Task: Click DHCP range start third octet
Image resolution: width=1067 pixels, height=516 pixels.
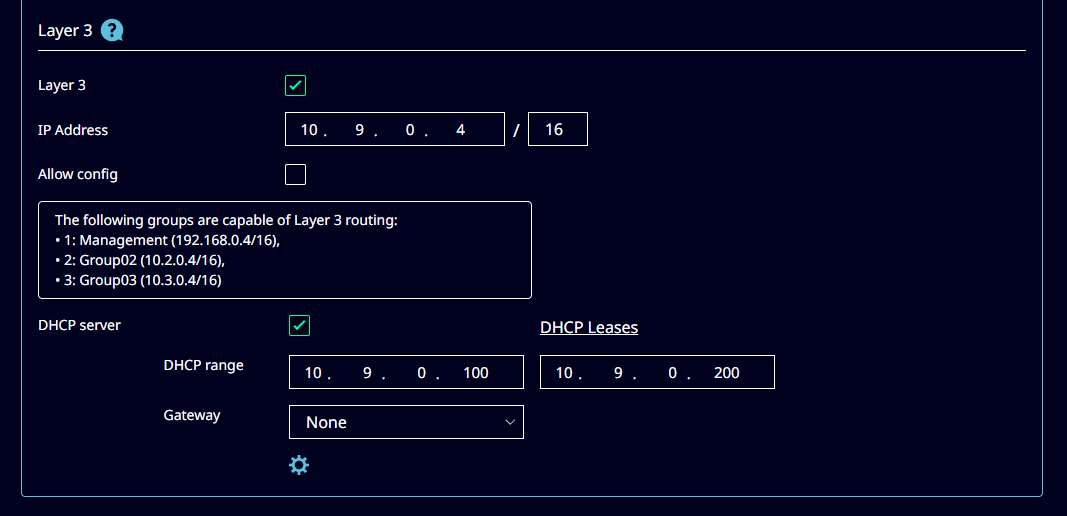Action: point(422,373)
